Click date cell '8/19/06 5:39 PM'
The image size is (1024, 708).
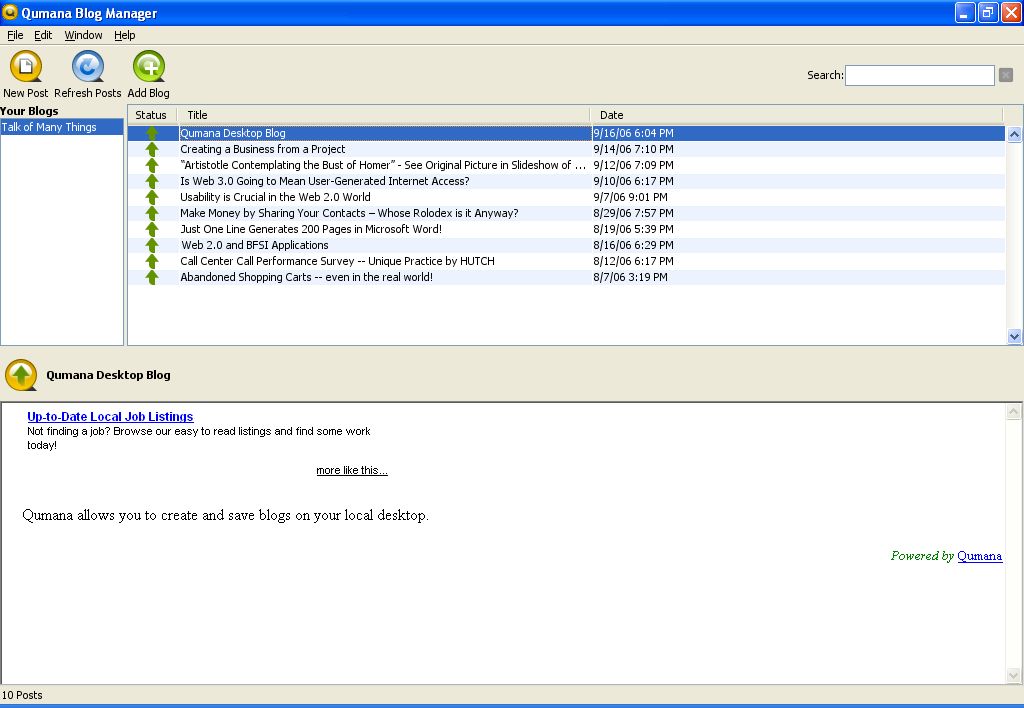pos(633,229)
